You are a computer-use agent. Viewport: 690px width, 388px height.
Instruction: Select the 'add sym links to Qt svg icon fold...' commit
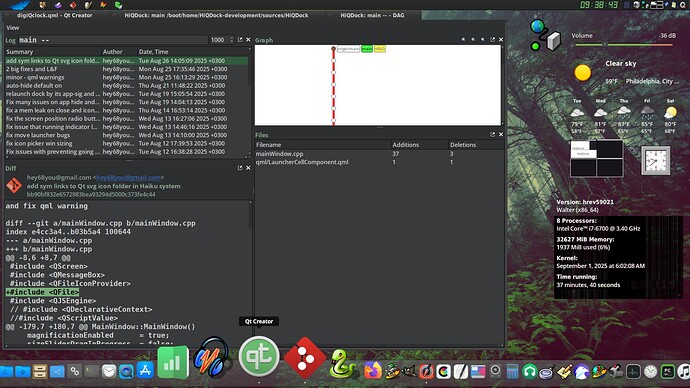(127, 61)
